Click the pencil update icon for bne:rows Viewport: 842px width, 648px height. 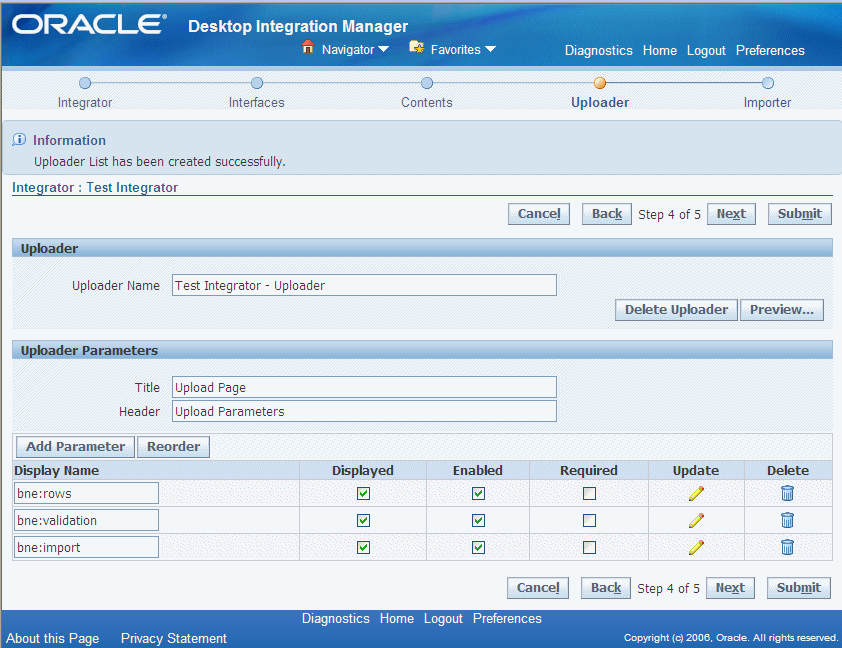tap(696, 493)
